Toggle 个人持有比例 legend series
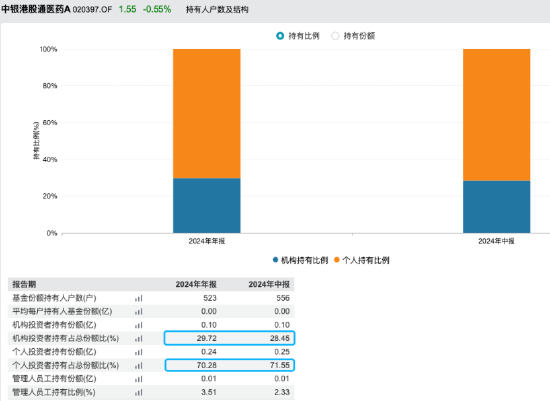Image resolution: width=550 pixels, height=401 pixels. click(362, 260)
